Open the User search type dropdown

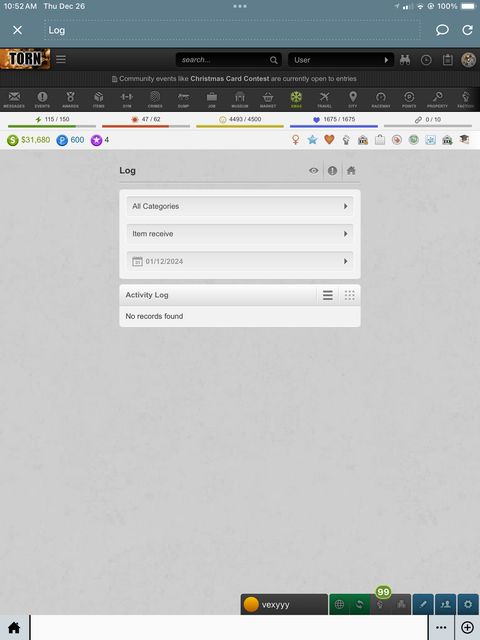click(341, 60)
